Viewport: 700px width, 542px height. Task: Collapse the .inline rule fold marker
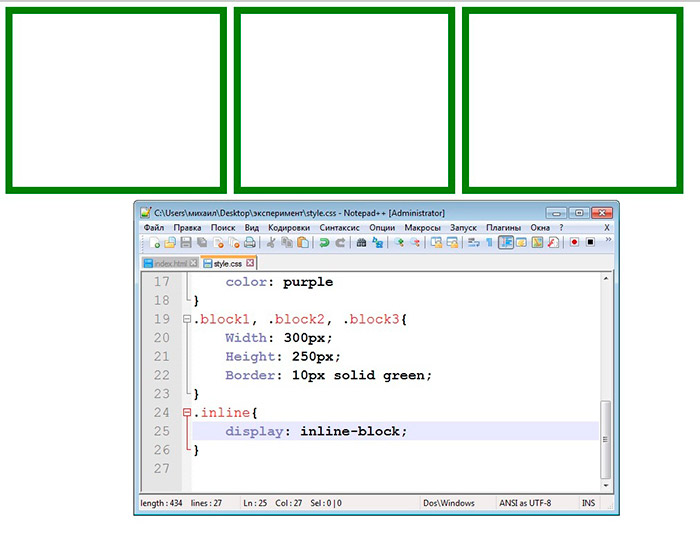(187, 413)
